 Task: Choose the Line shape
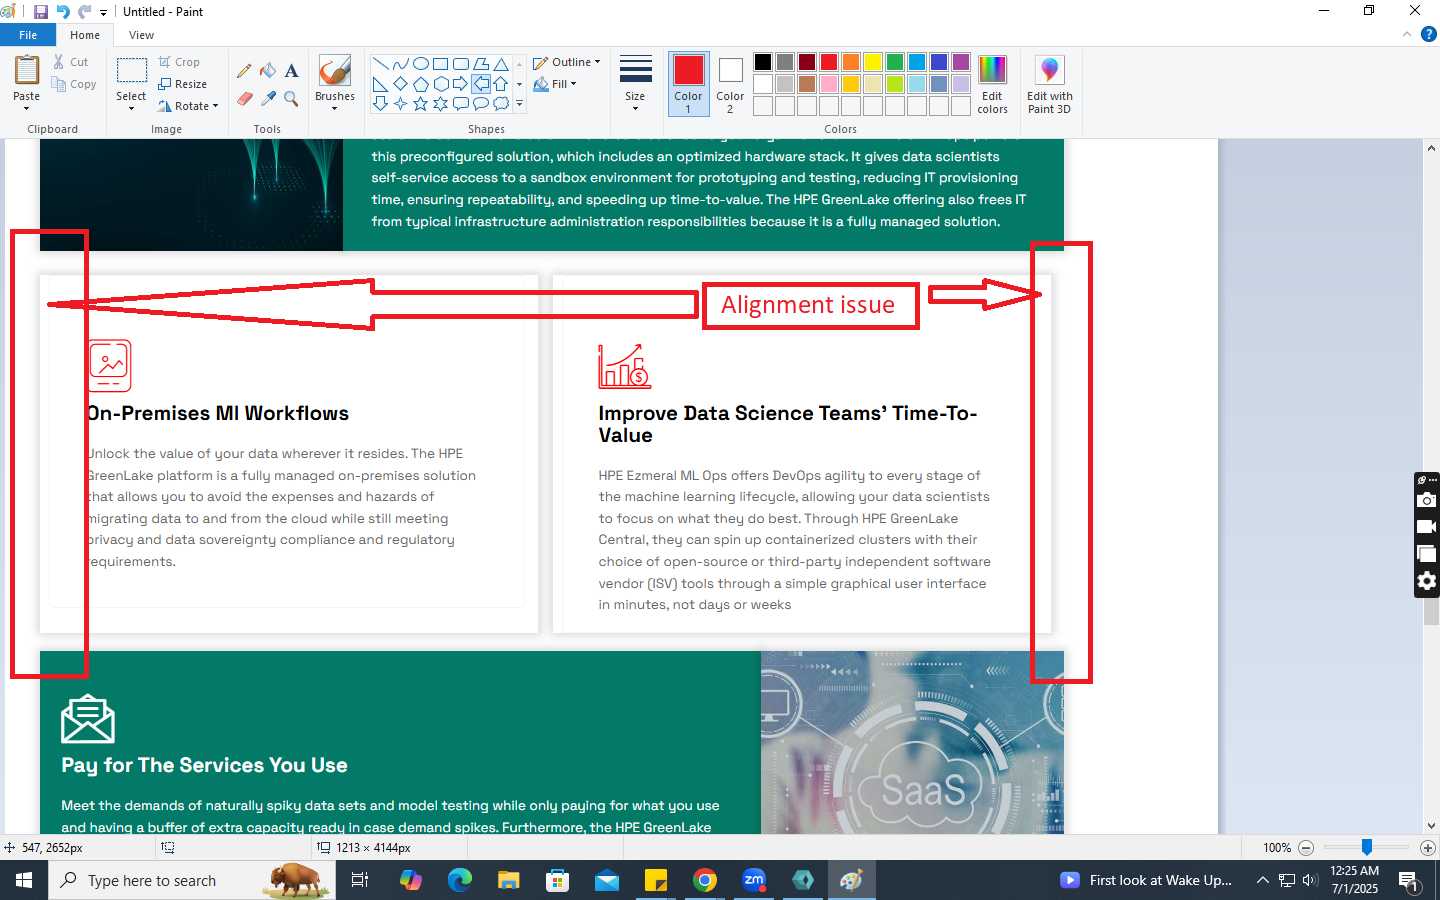coord(380,63)
